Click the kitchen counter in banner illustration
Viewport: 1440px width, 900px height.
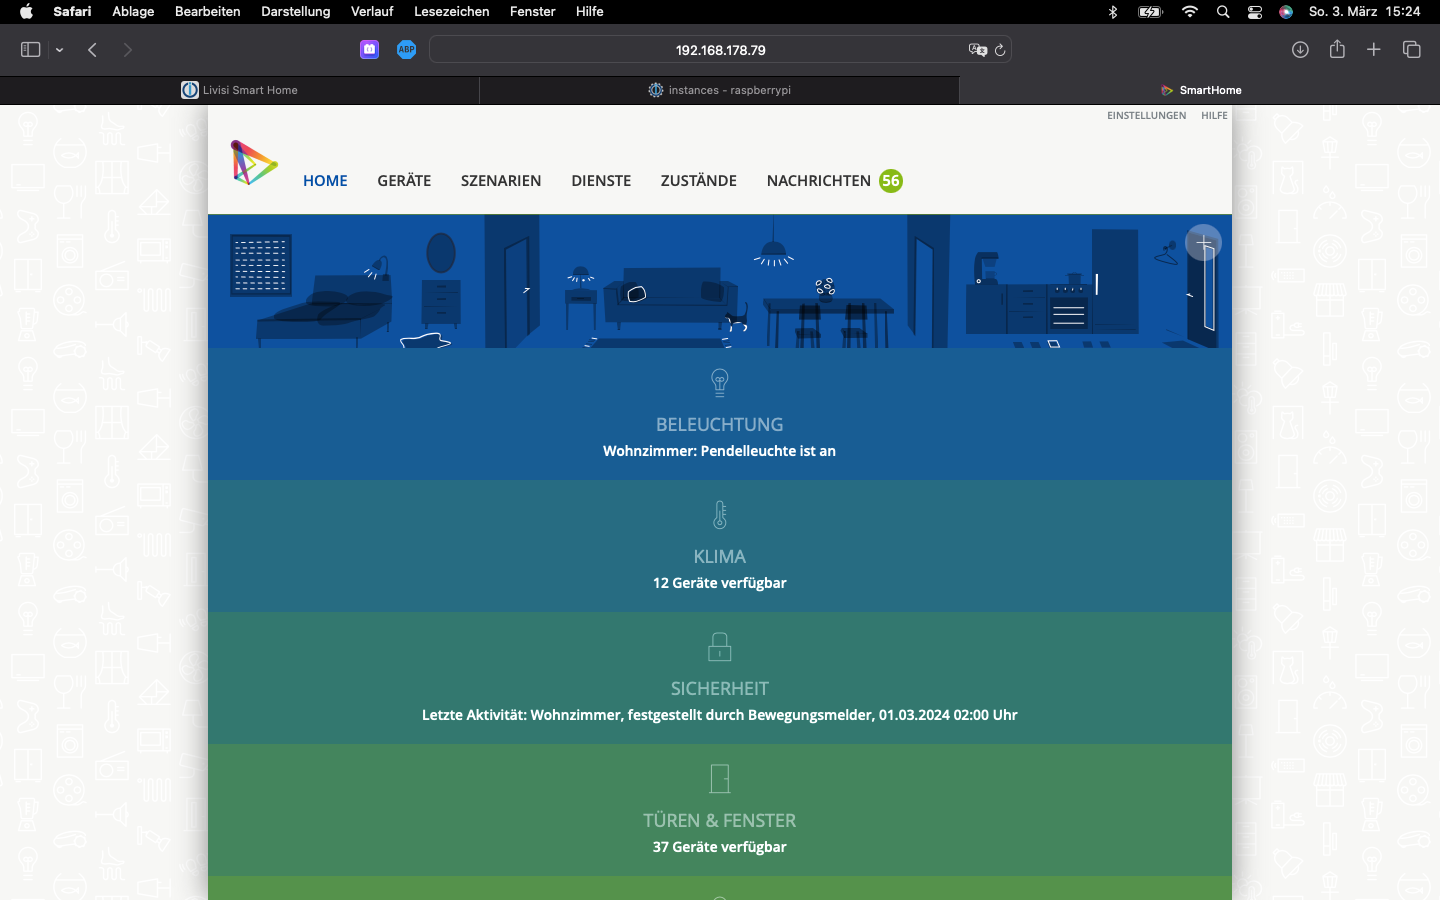[1030, 310]
